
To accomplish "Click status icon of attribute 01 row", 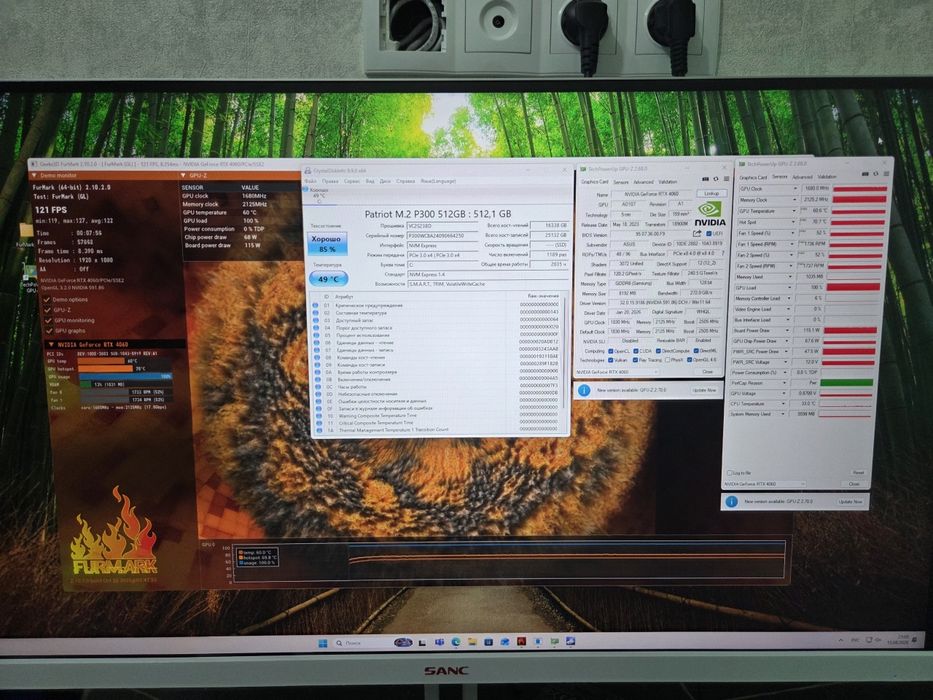I will 316,305.
